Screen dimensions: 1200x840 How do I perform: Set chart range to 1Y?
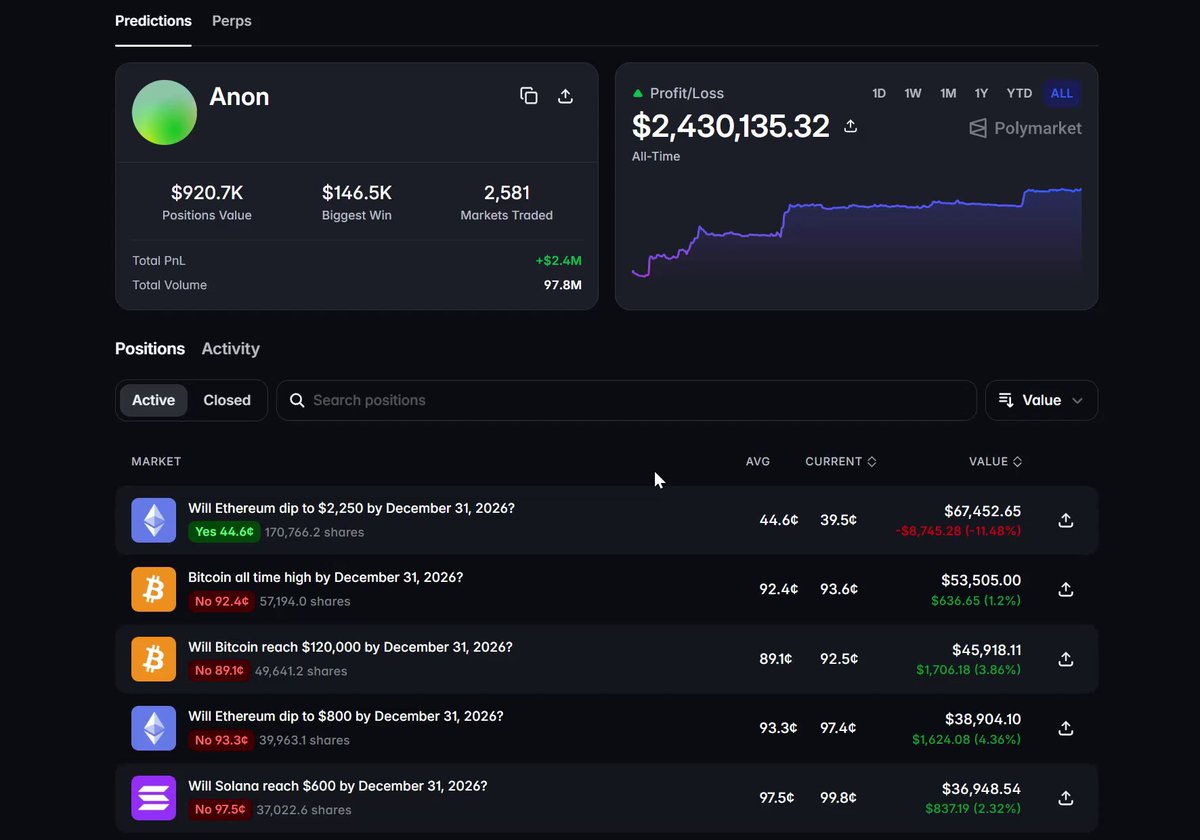[x=982, y=93]
